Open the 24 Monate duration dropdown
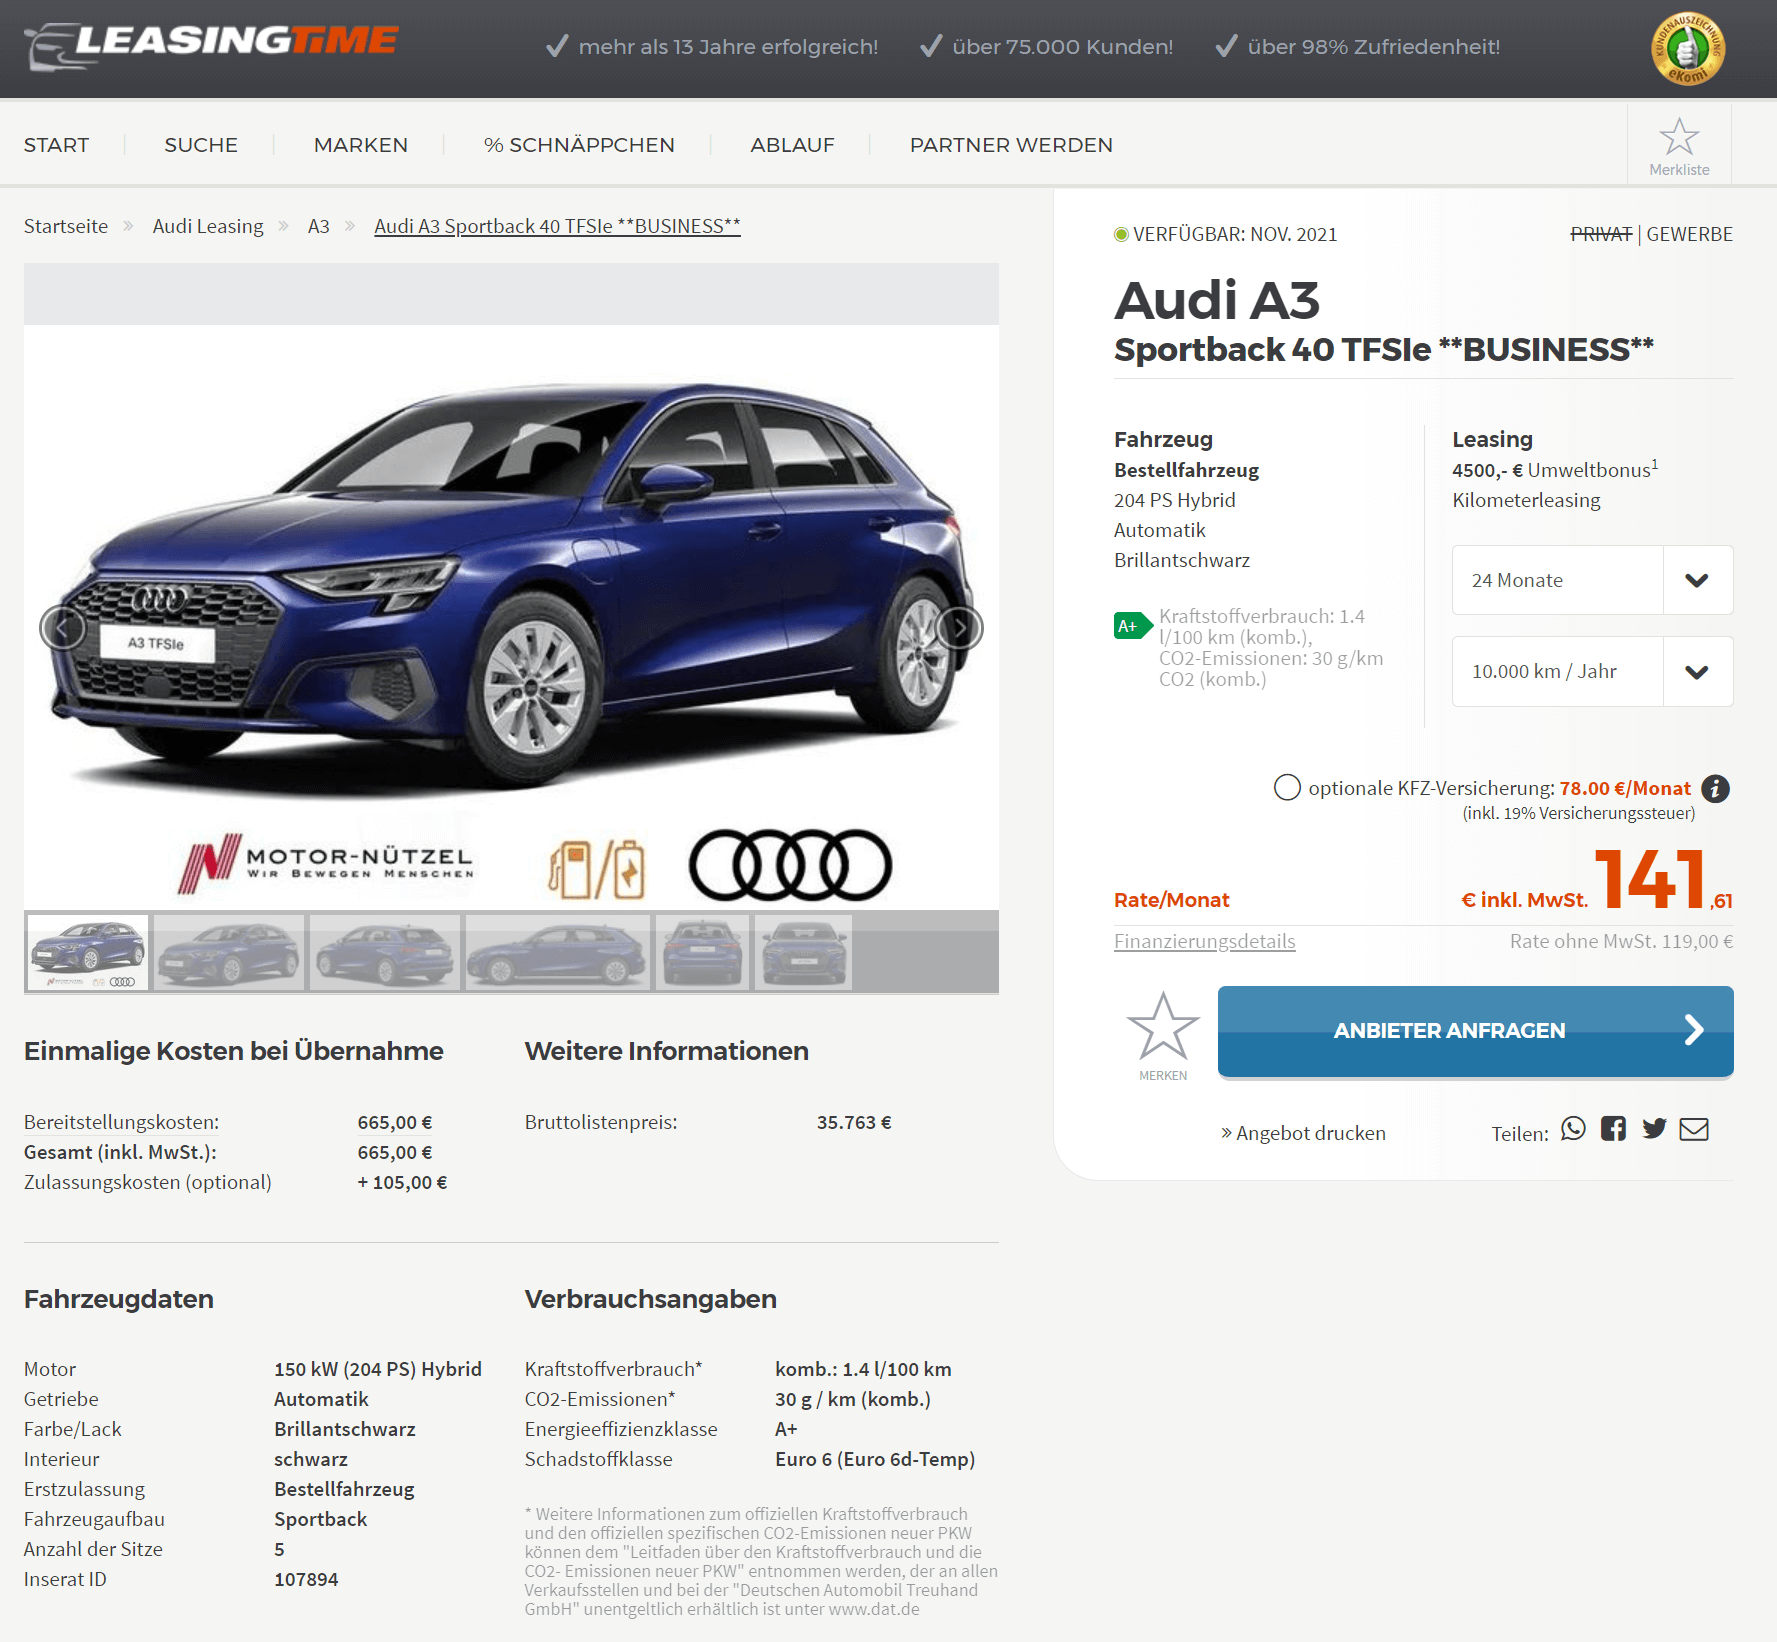This screenshot has width=1777, height=1642. [x=1592, y=580]
